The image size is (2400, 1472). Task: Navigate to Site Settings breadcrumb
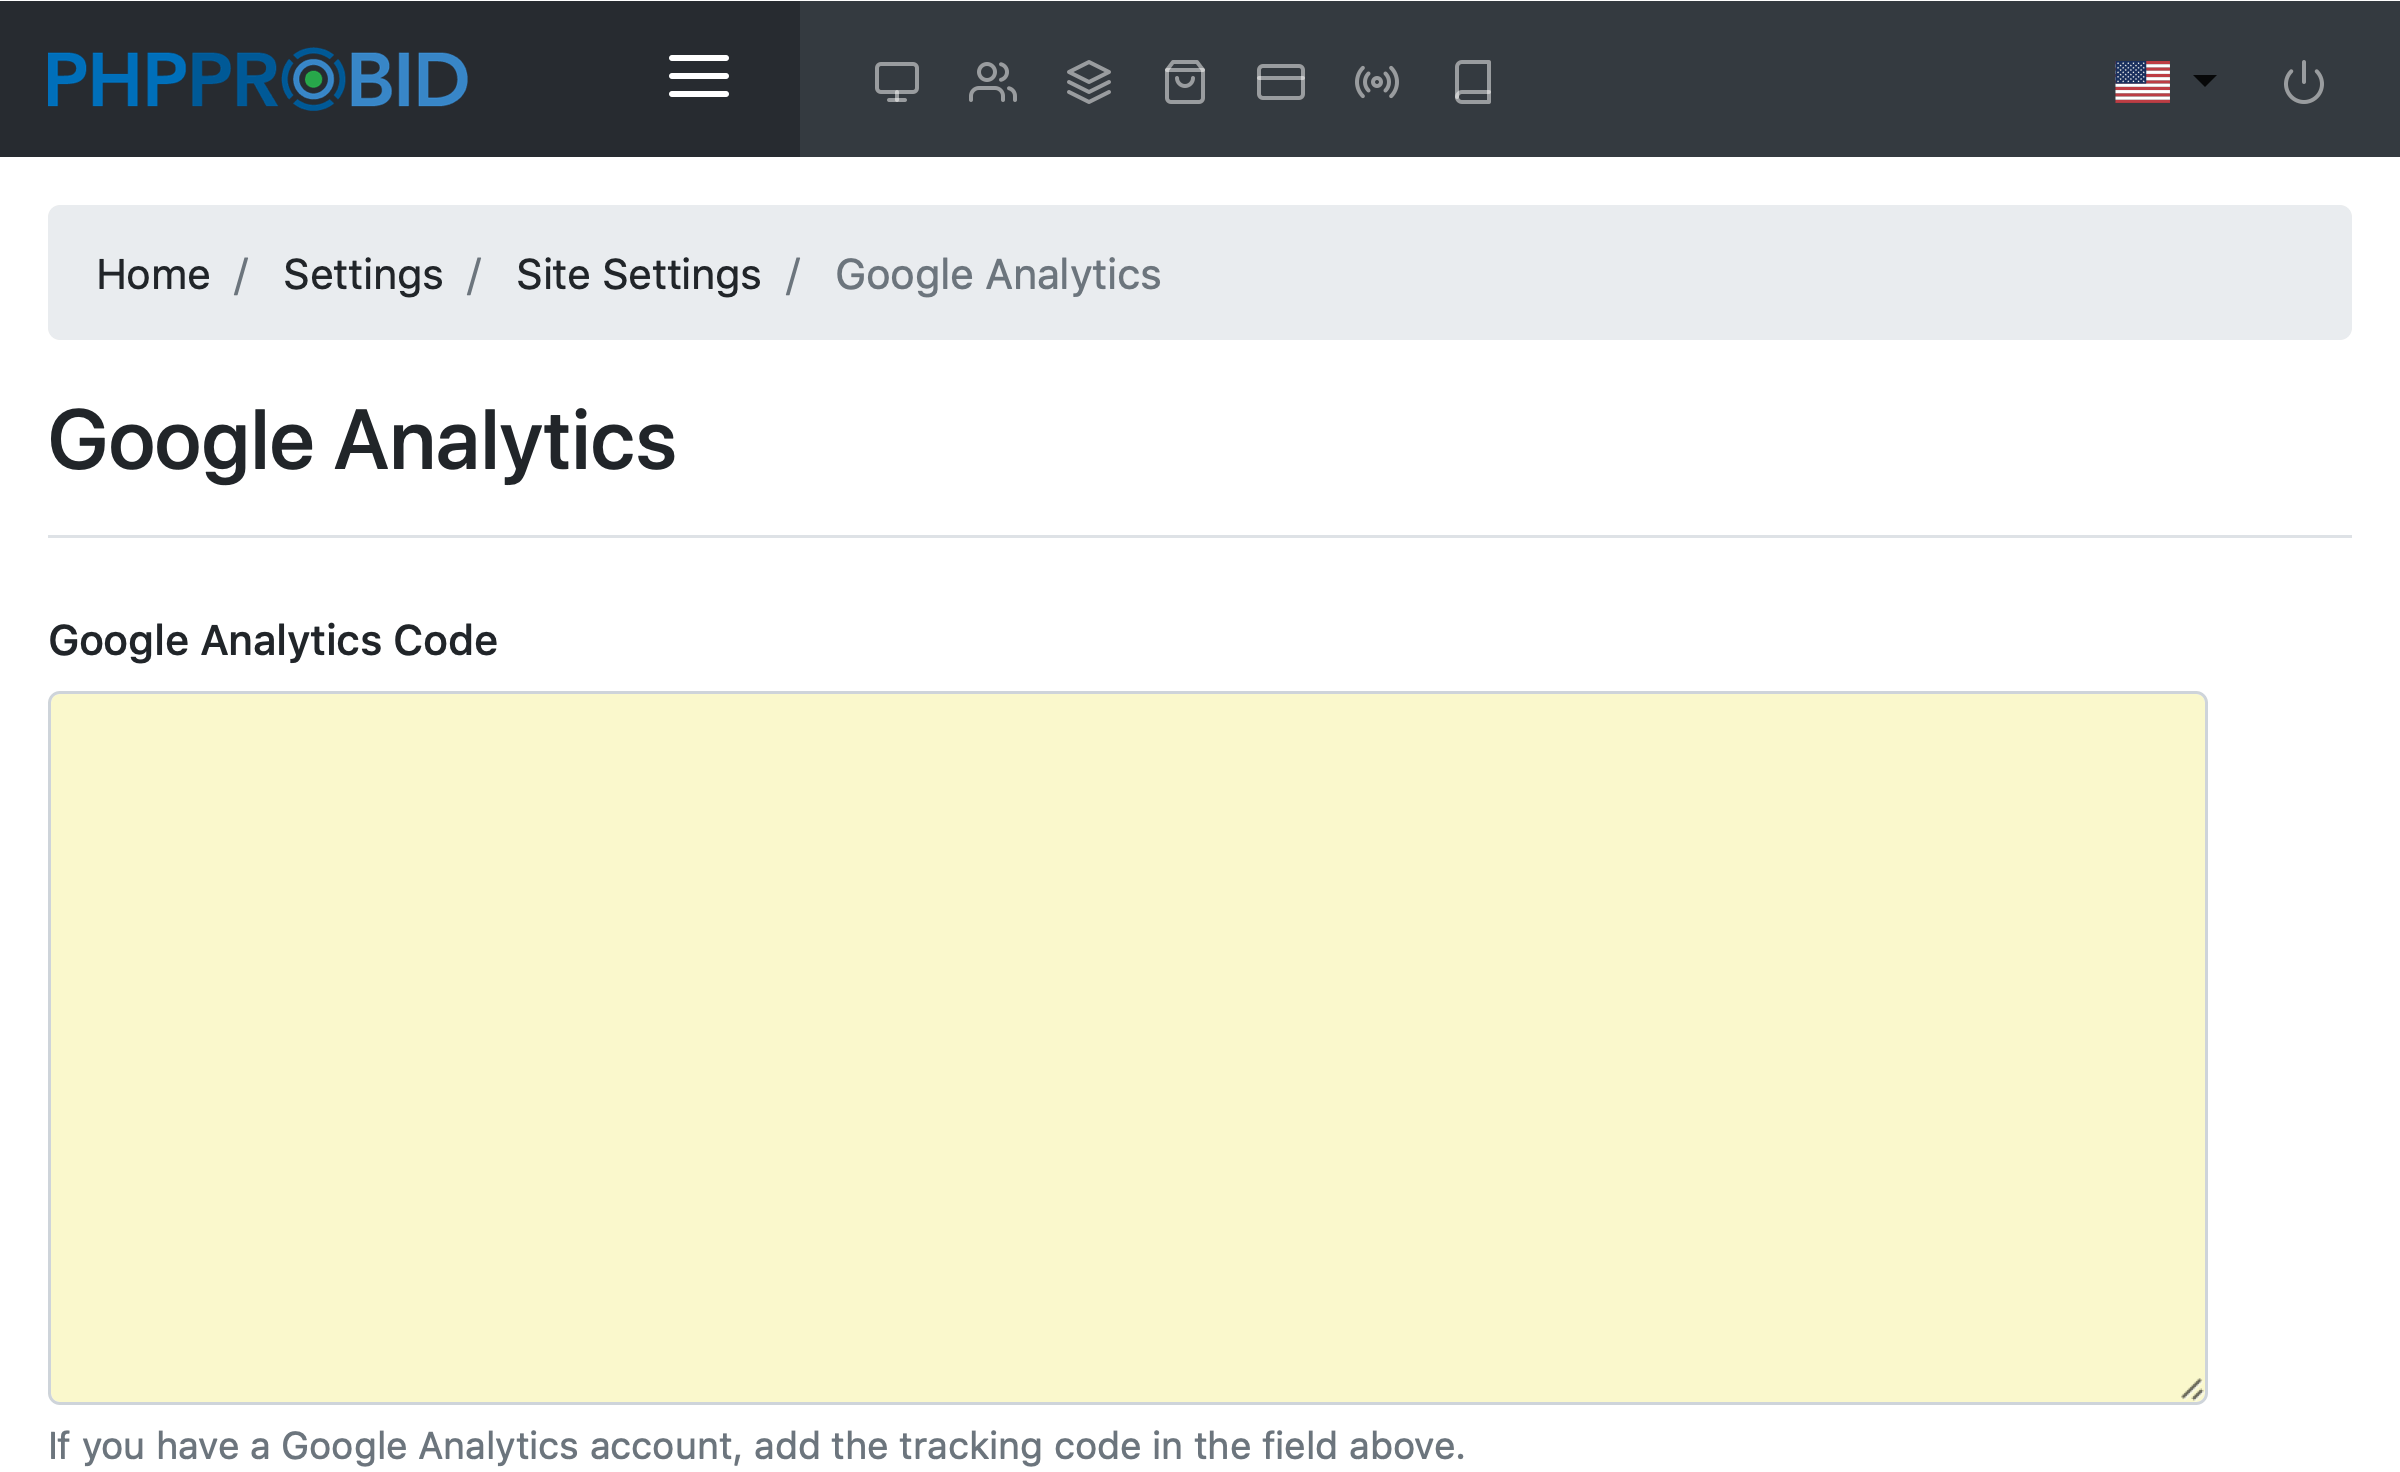click(638, 274)
